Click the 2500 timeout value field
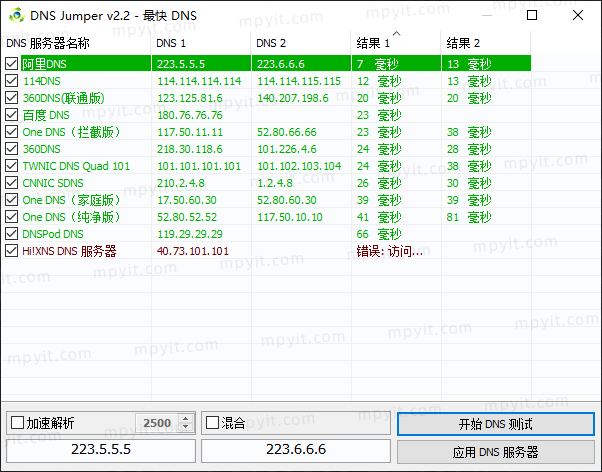Image resolution: width=602 pixels, height=472 pixels. coord(157,423)
